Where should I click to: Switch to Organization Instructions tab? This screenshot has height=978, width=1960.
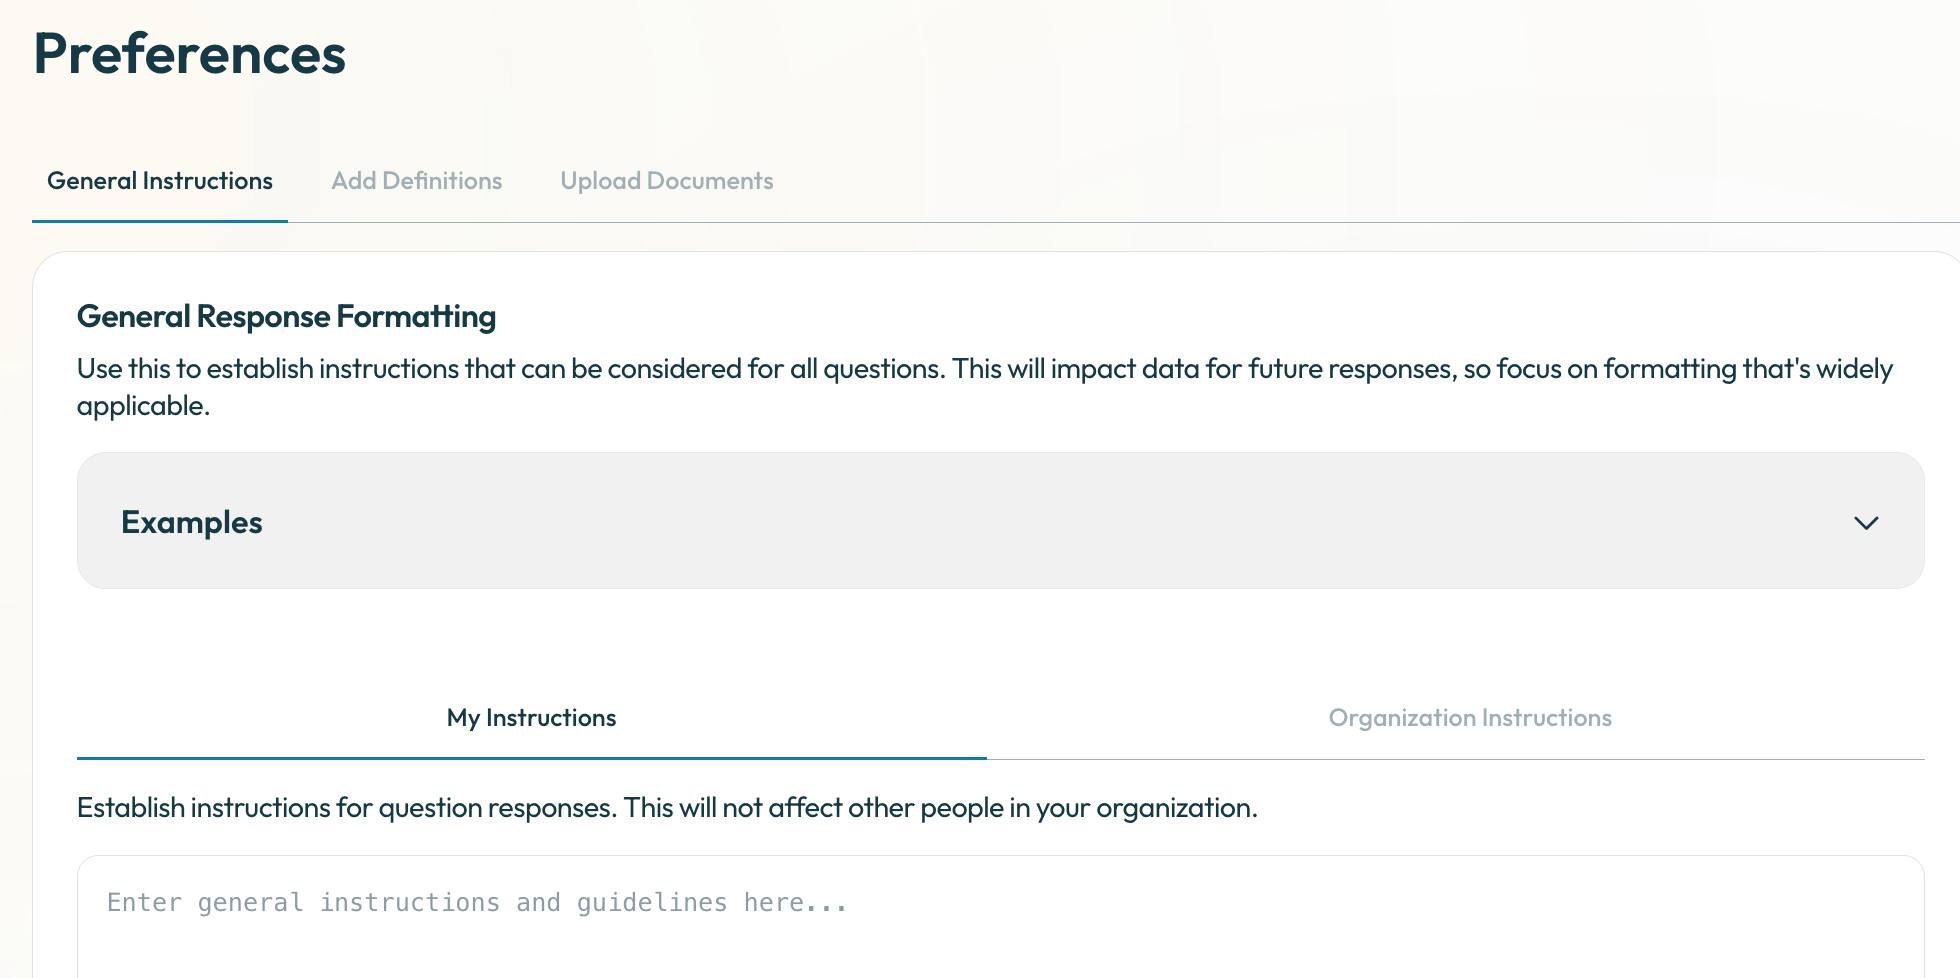pos(1470,718)
